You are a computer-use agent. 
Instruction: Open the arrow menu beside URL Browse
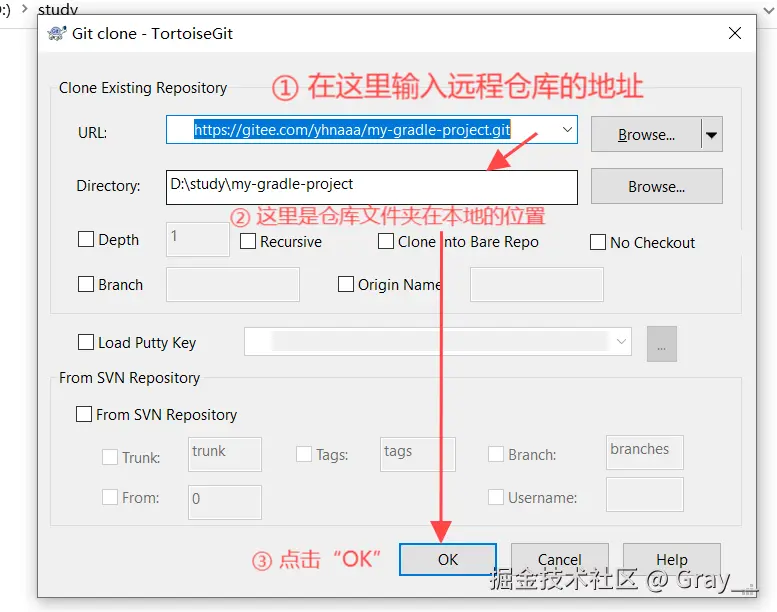point(712,134)
